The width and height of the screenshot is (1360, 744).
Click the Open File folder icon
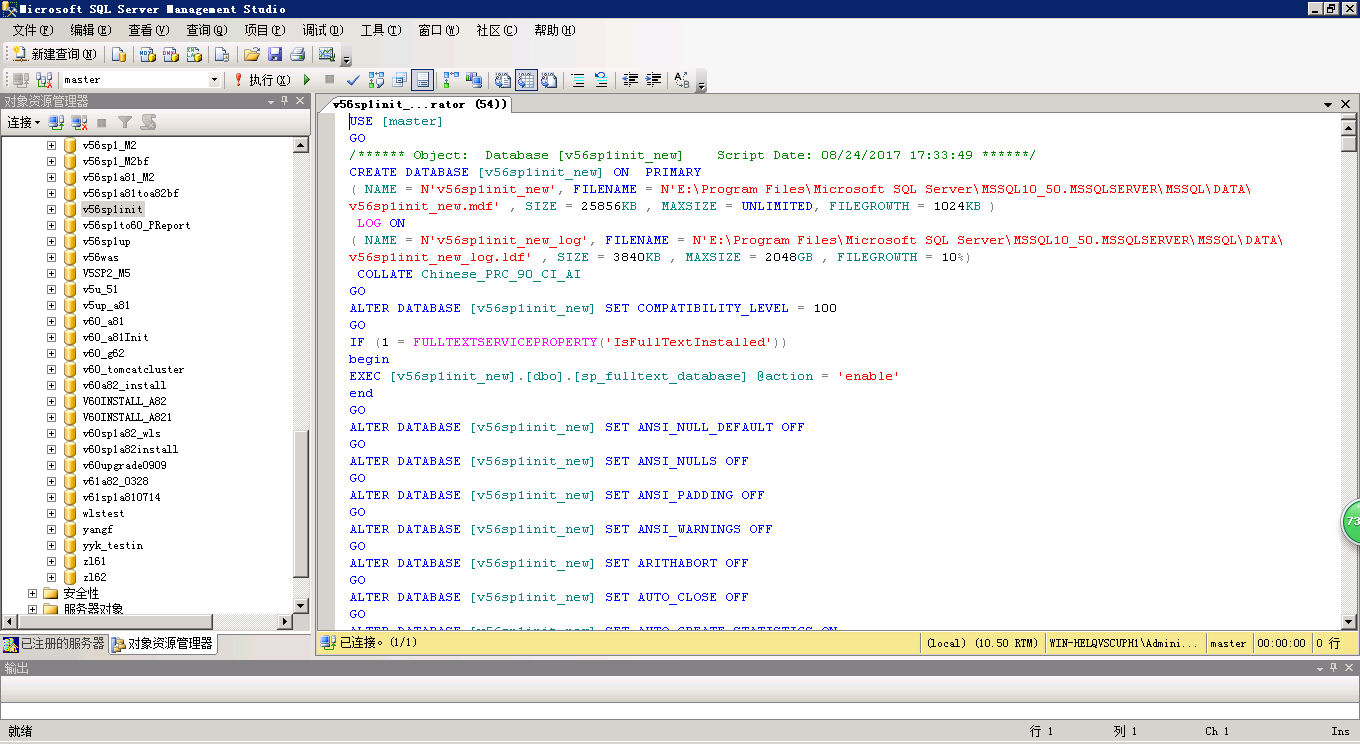[x=252, y=54]
